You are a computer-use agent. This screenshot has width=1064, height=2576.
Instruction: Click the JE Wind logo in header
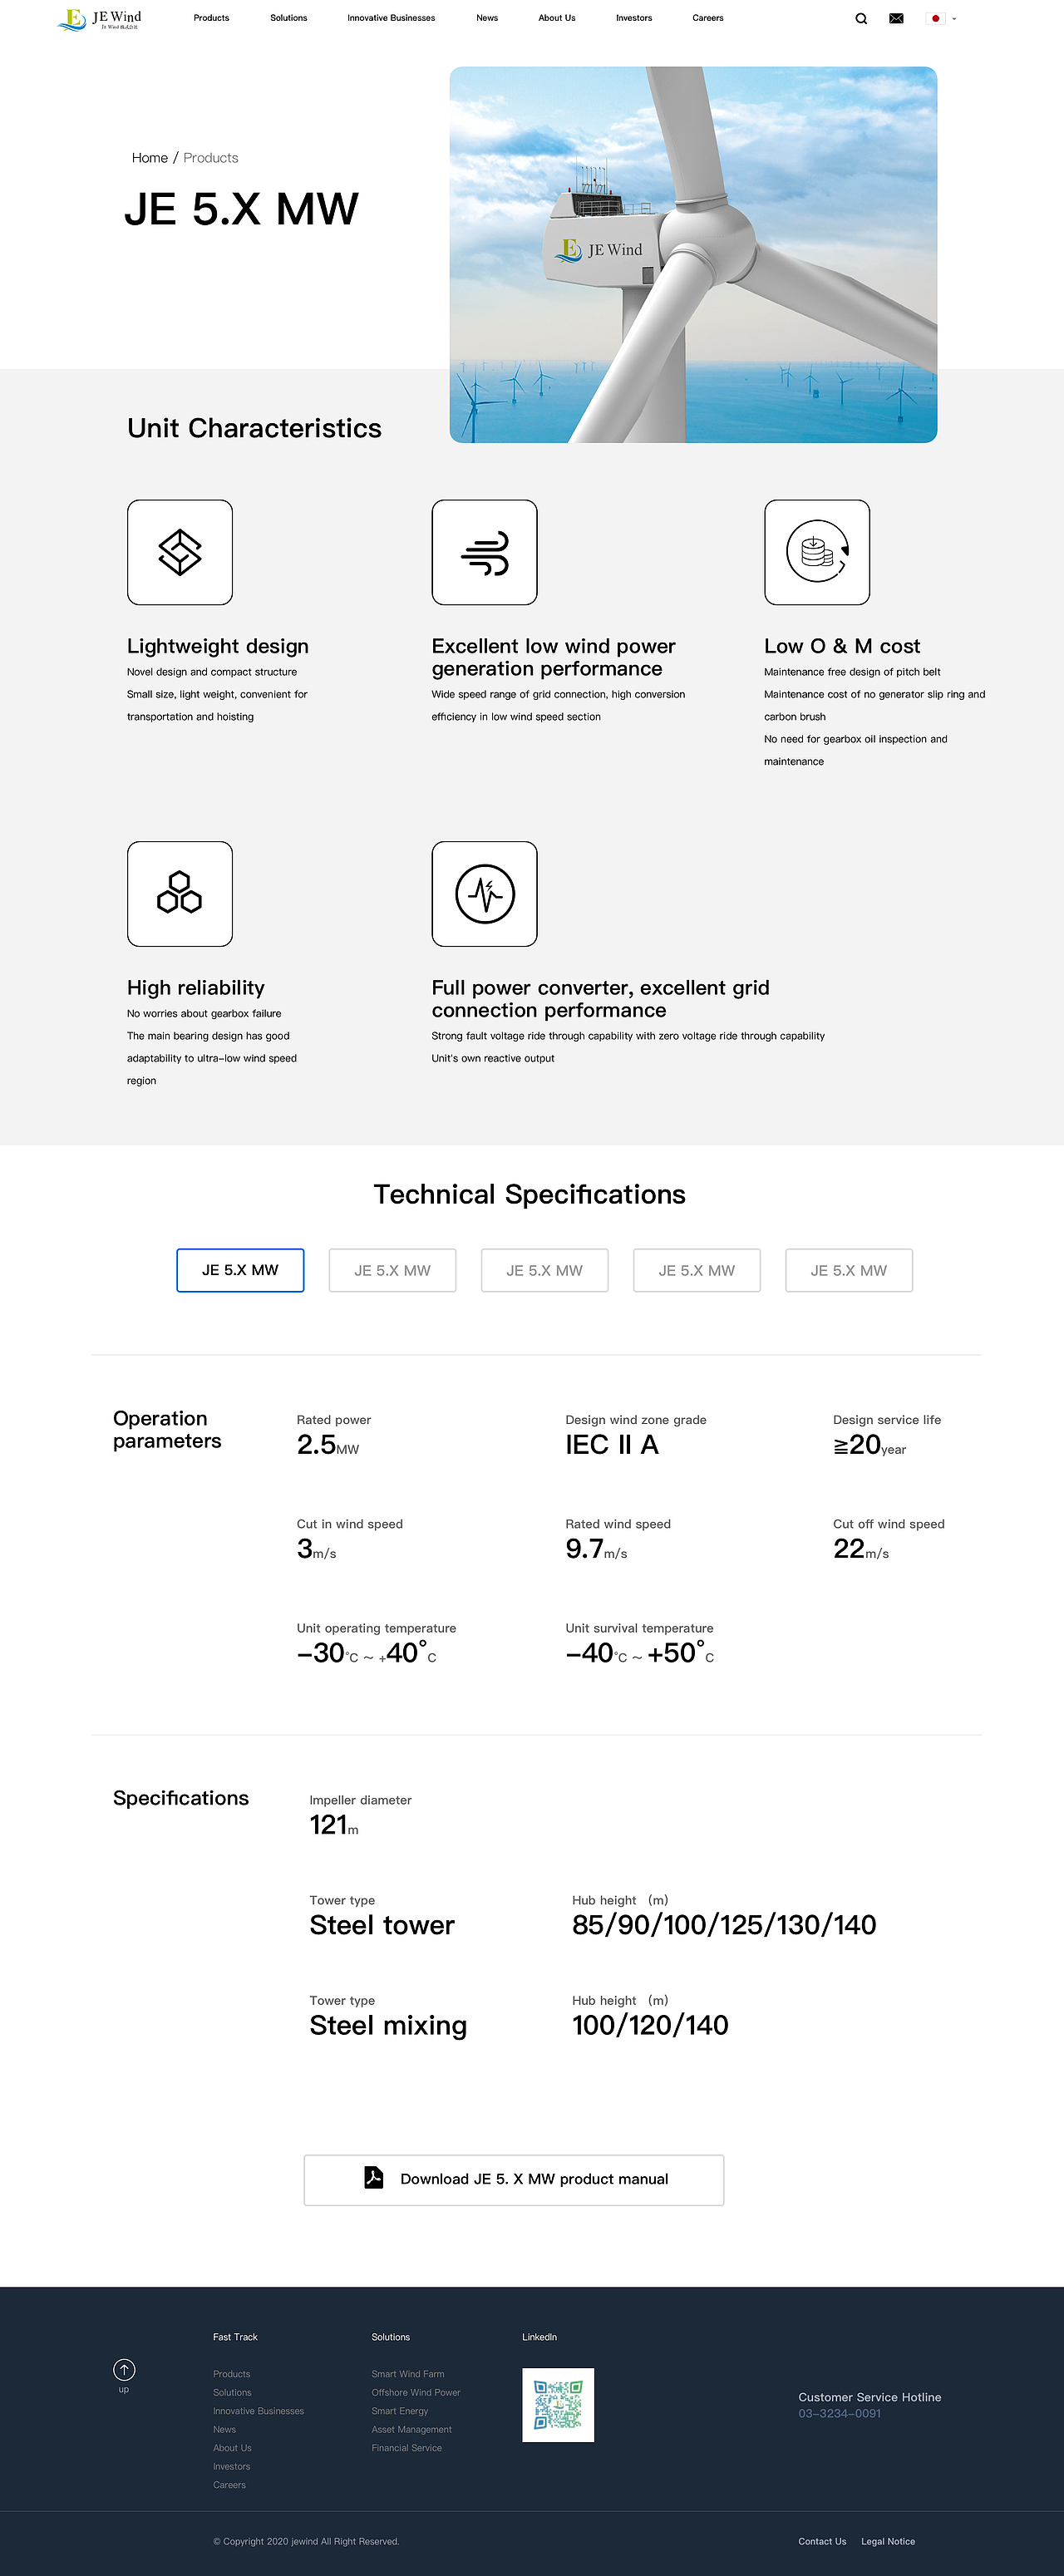100,19
